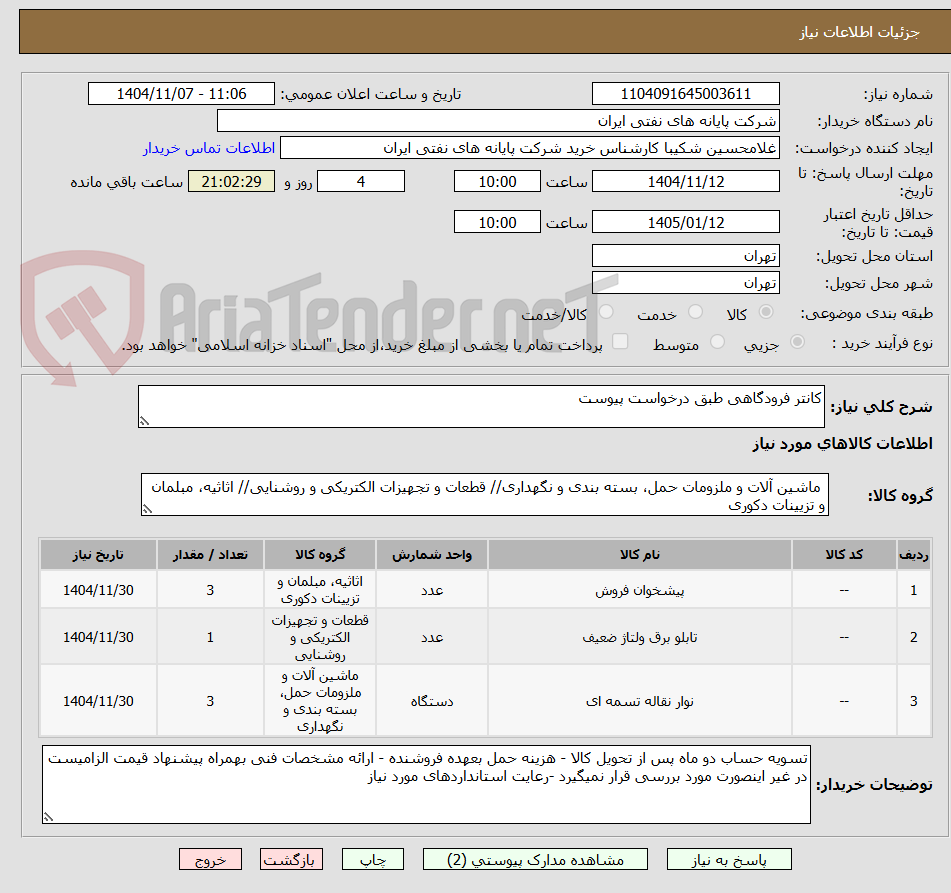Click the general description text area 'کانتر فرودگاهی'
Viewport: 951px width, 893px height.
tap(481, 406)
